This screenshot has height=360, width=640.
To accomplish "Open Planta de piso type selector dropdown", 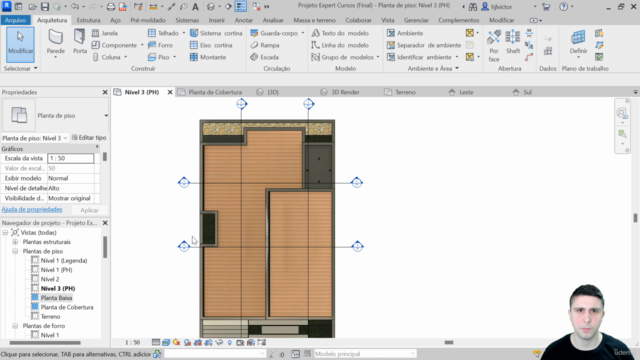I will 106,116.
